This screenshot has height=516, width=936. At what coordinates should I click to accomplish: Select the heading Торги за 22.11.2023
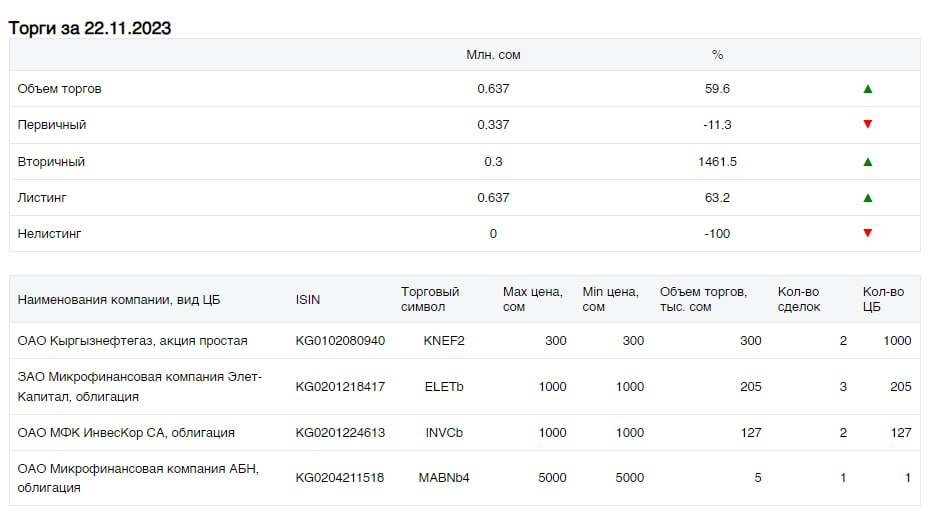point(90,28)
